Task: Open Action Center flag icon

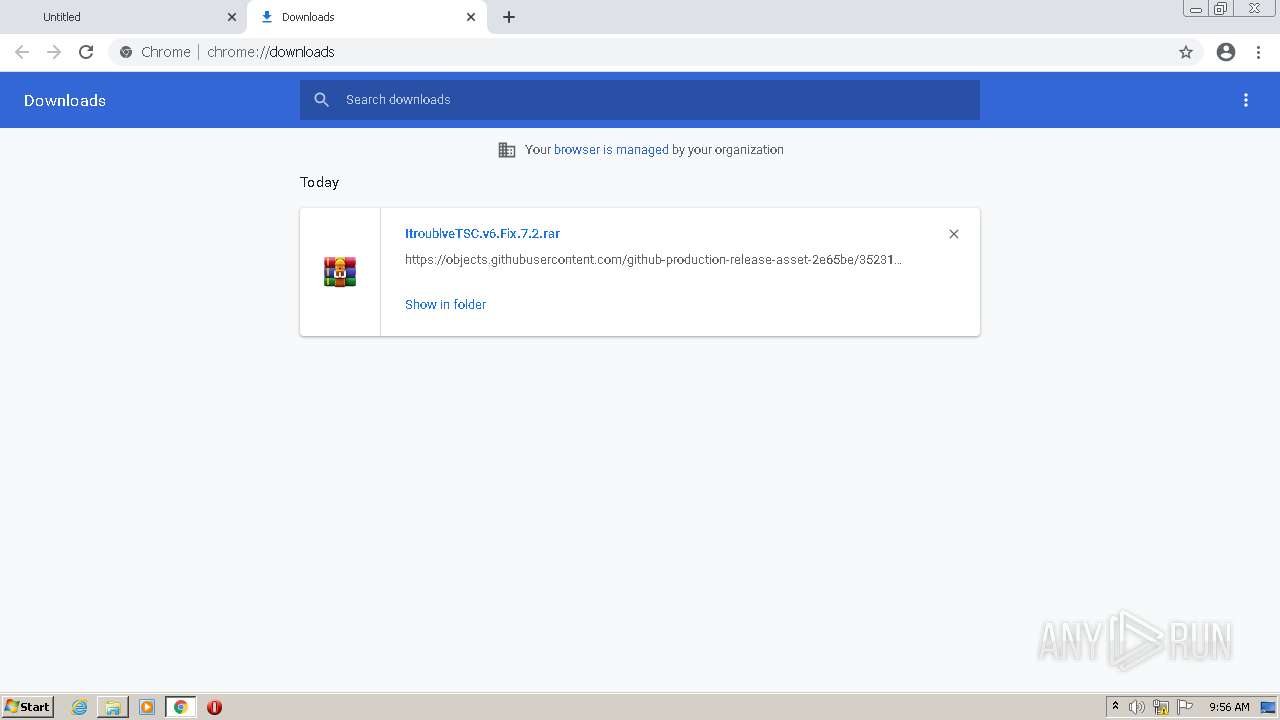Action: pyautogui.click(x=1185, y=707)
